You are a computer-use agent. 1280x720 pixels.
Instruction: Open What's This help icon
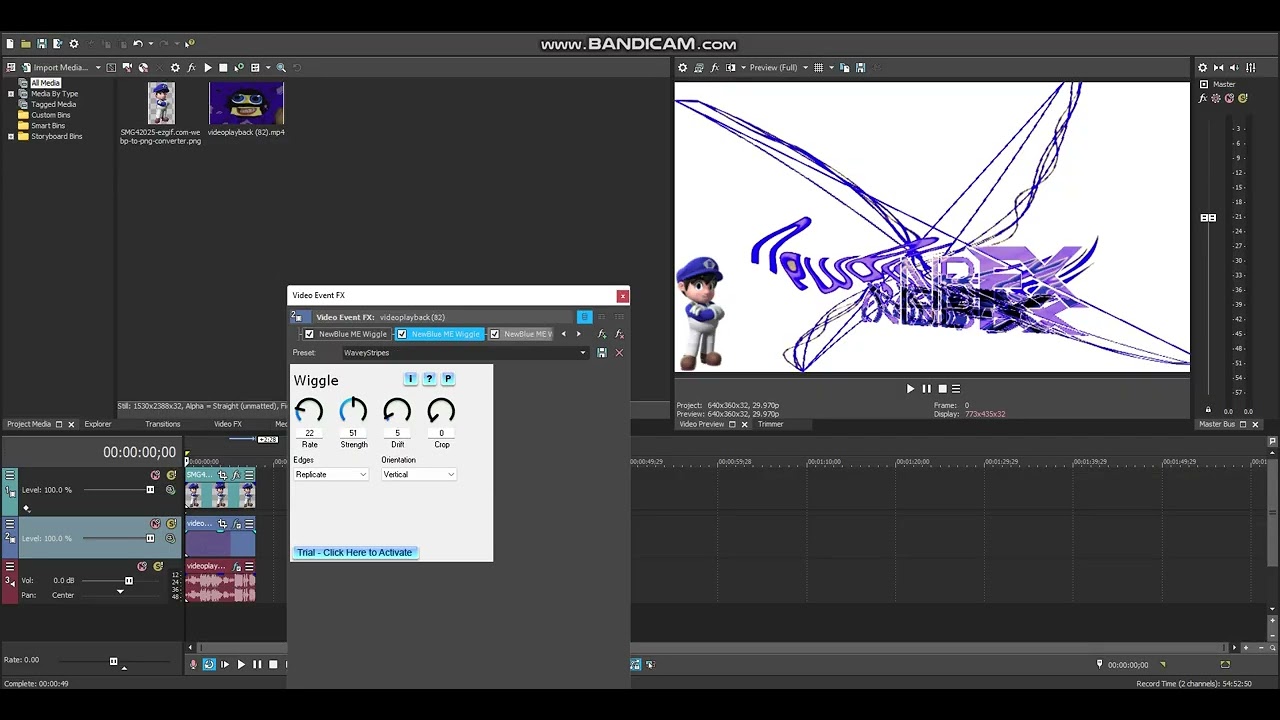[x=189, y=43]
